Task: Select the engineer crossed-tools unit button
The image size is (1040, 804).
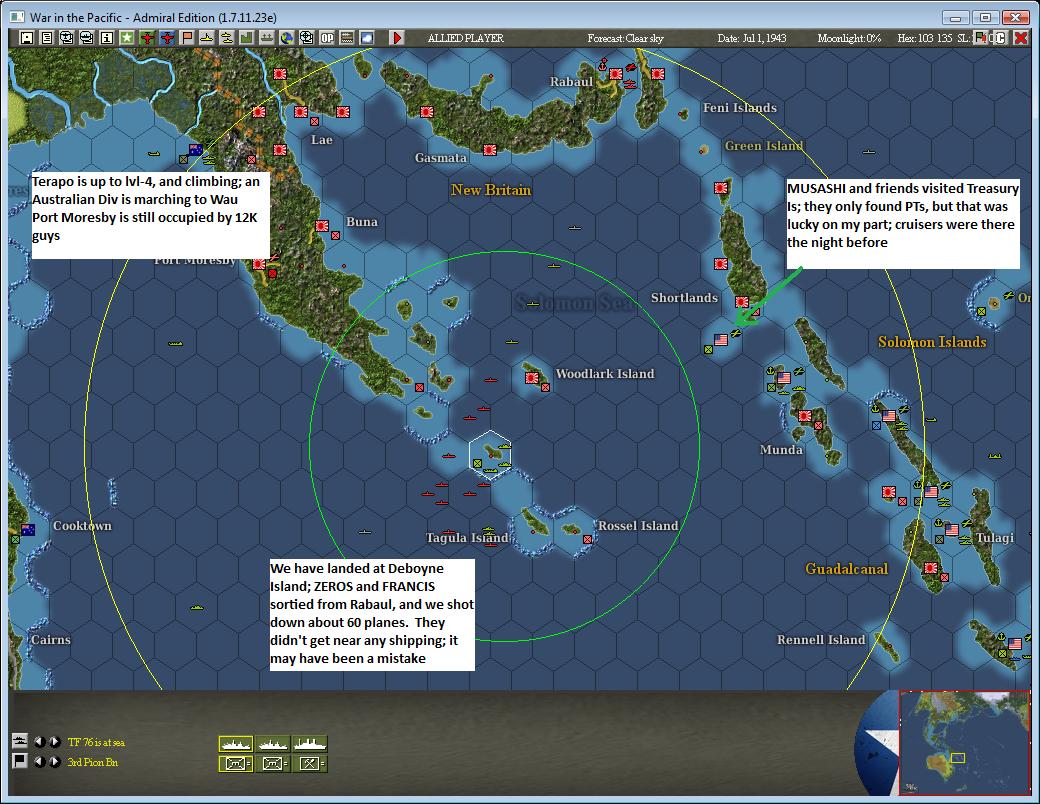Action: coord(310,764)
